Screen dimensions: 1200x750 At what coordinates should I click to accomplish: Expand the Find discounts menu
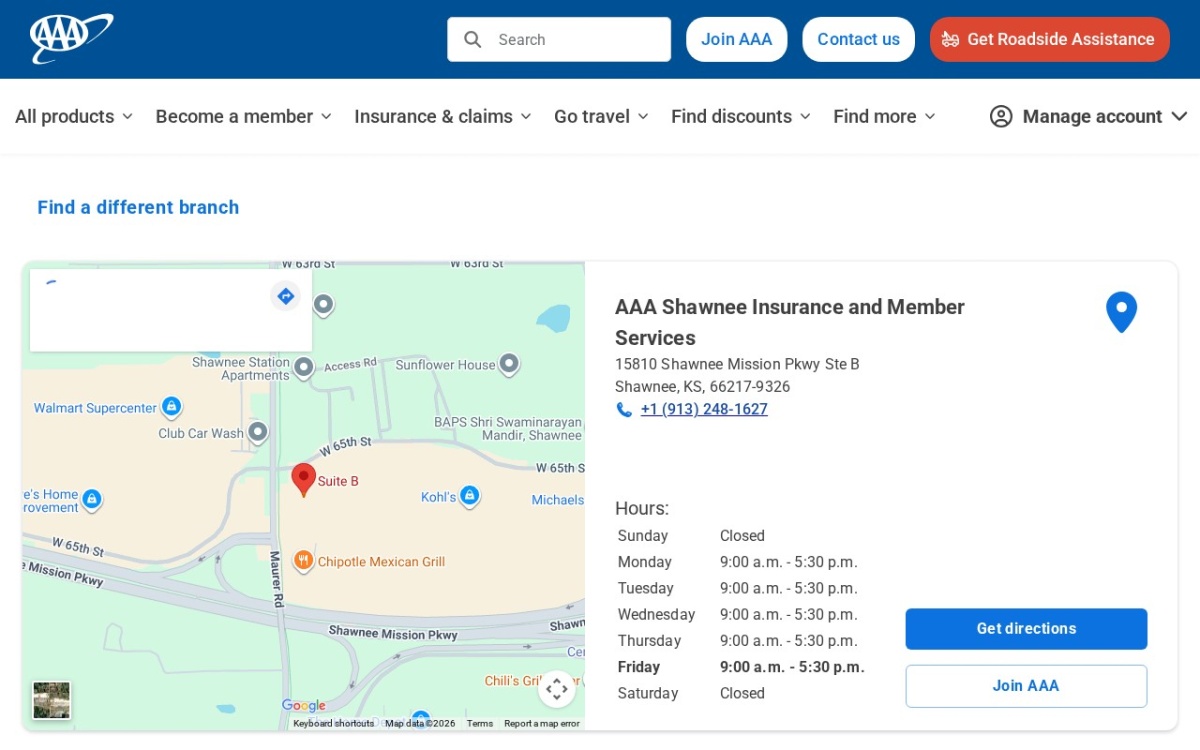point(741,116)
